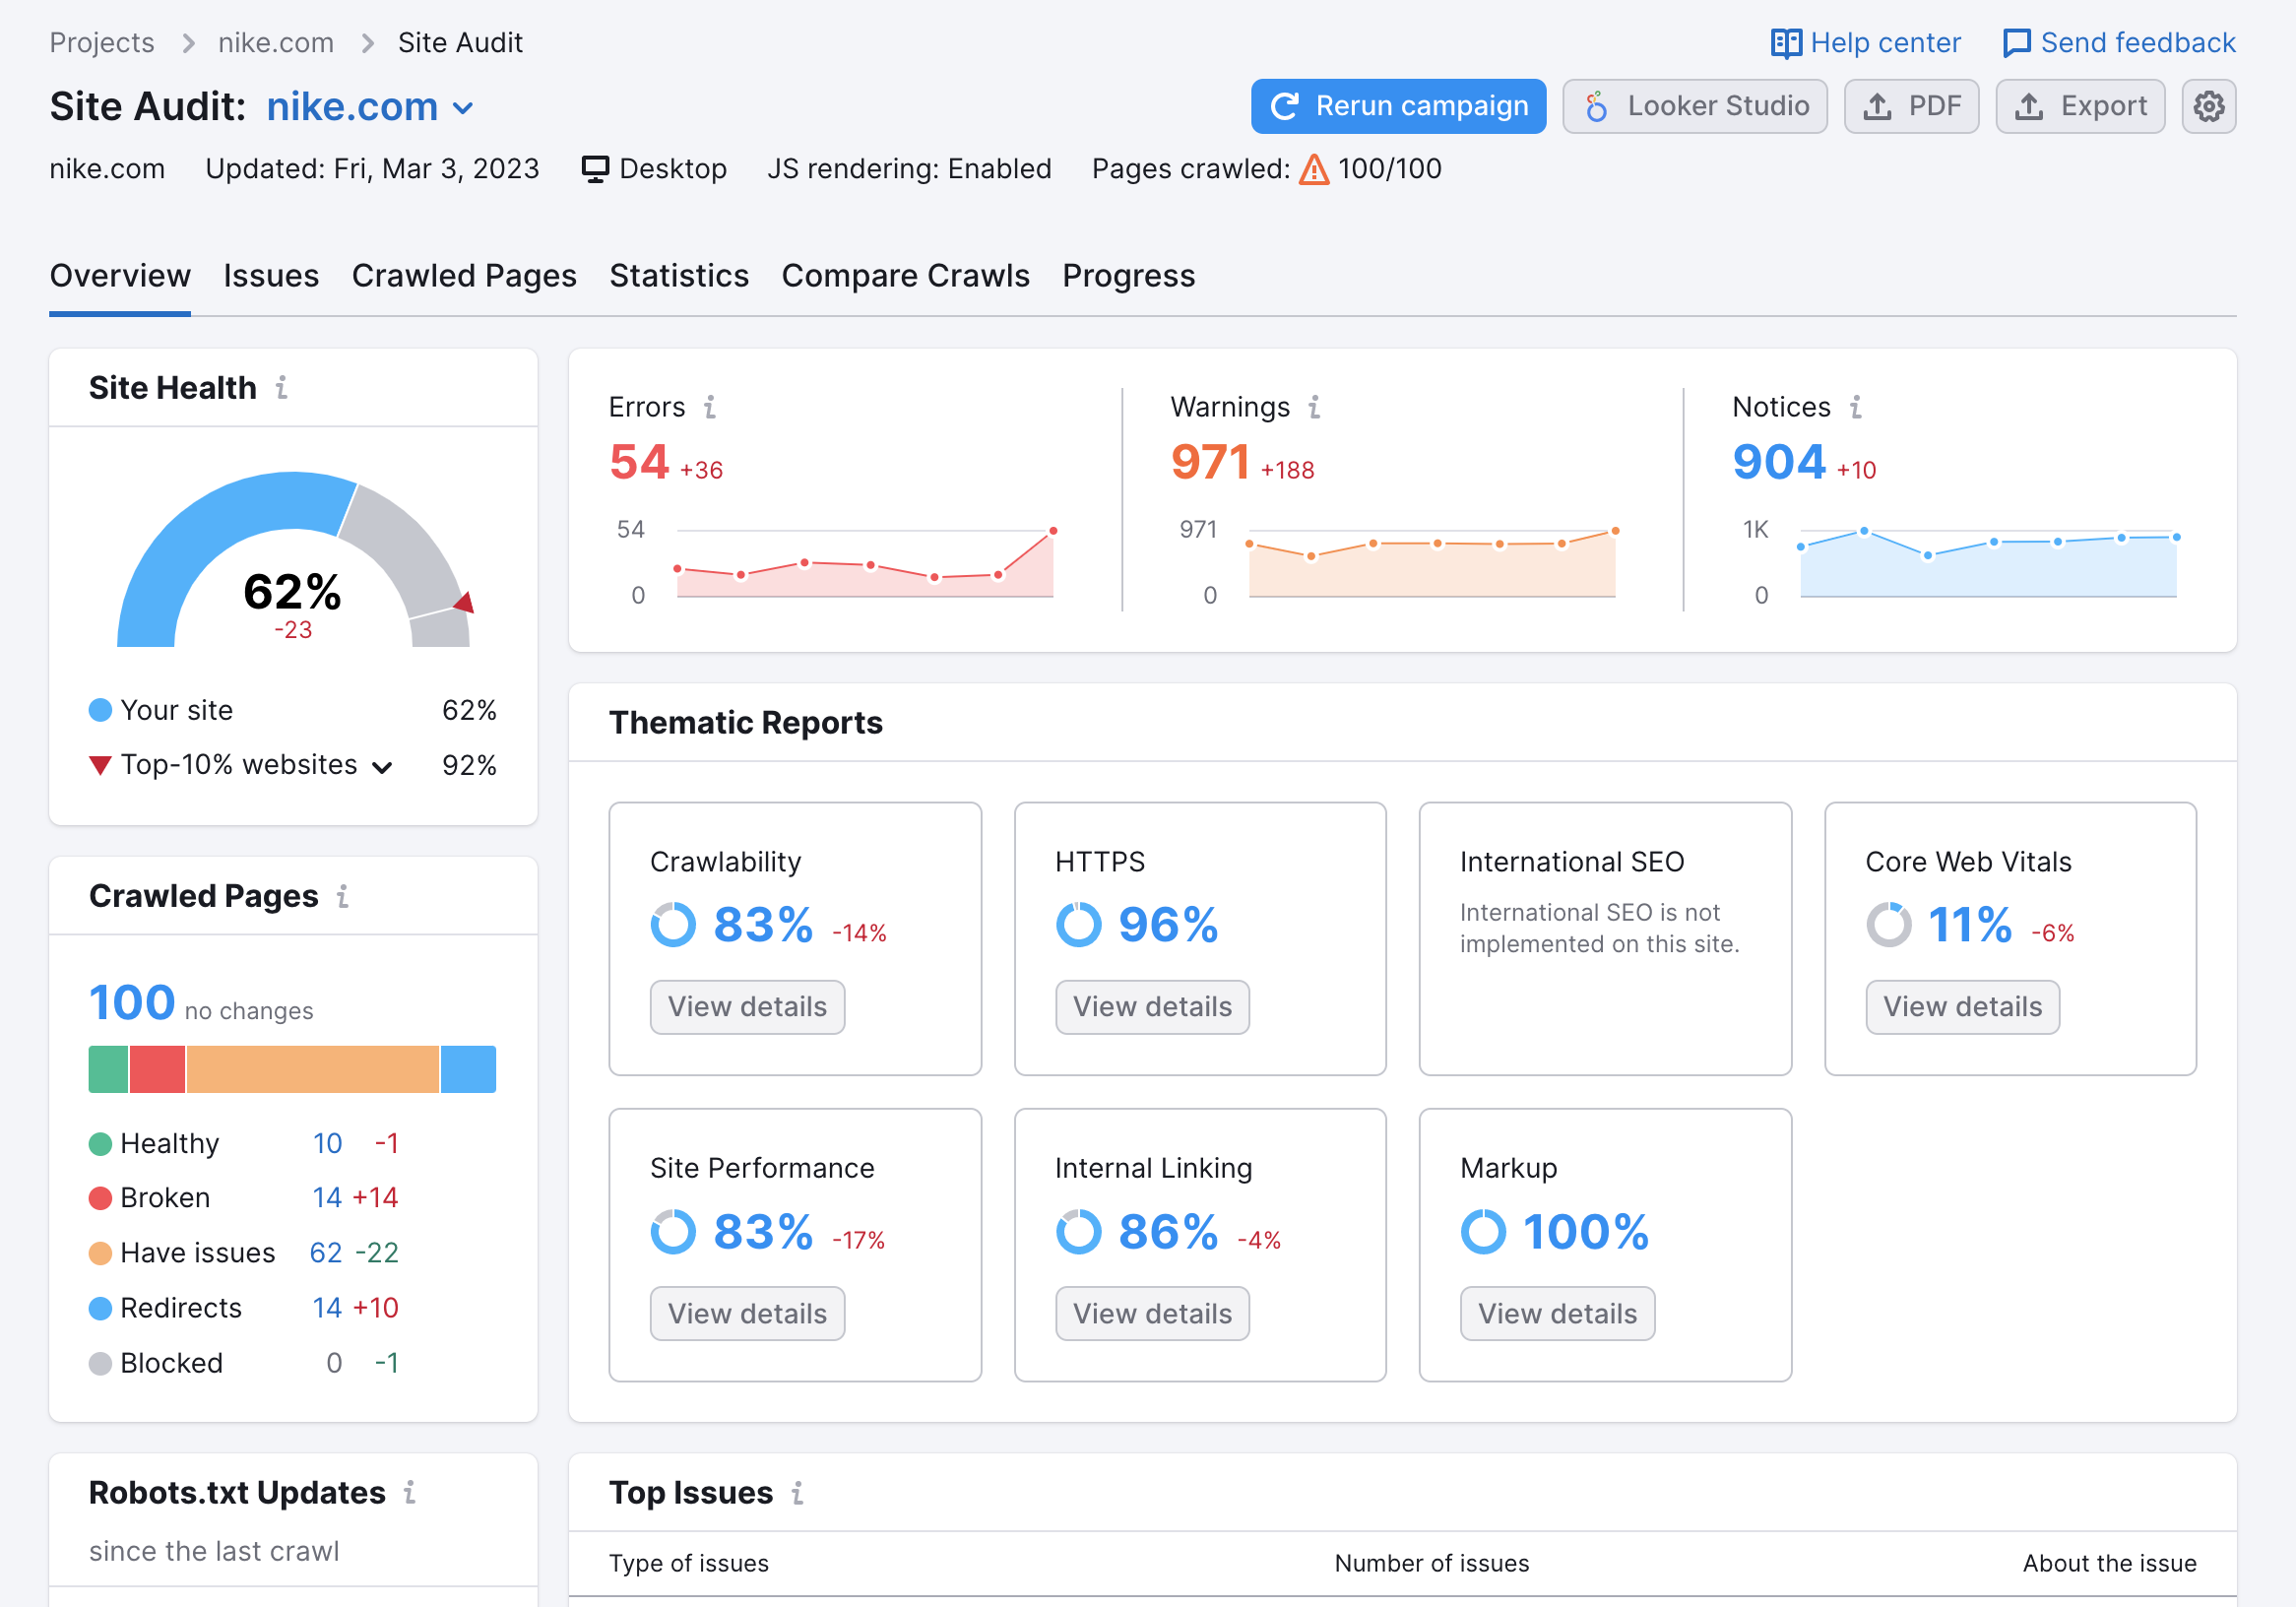Click the Rerun campaign button

[x=1398, y=106]
